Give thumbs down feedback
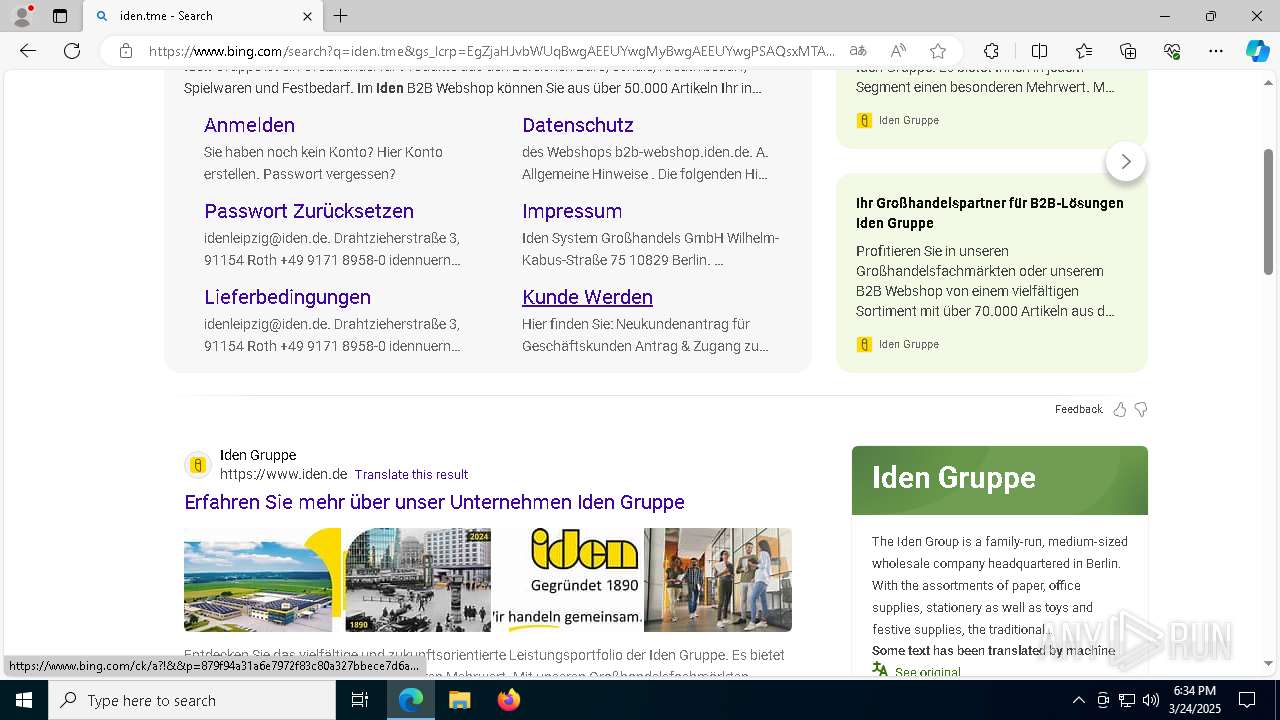 click(1141, 409)
